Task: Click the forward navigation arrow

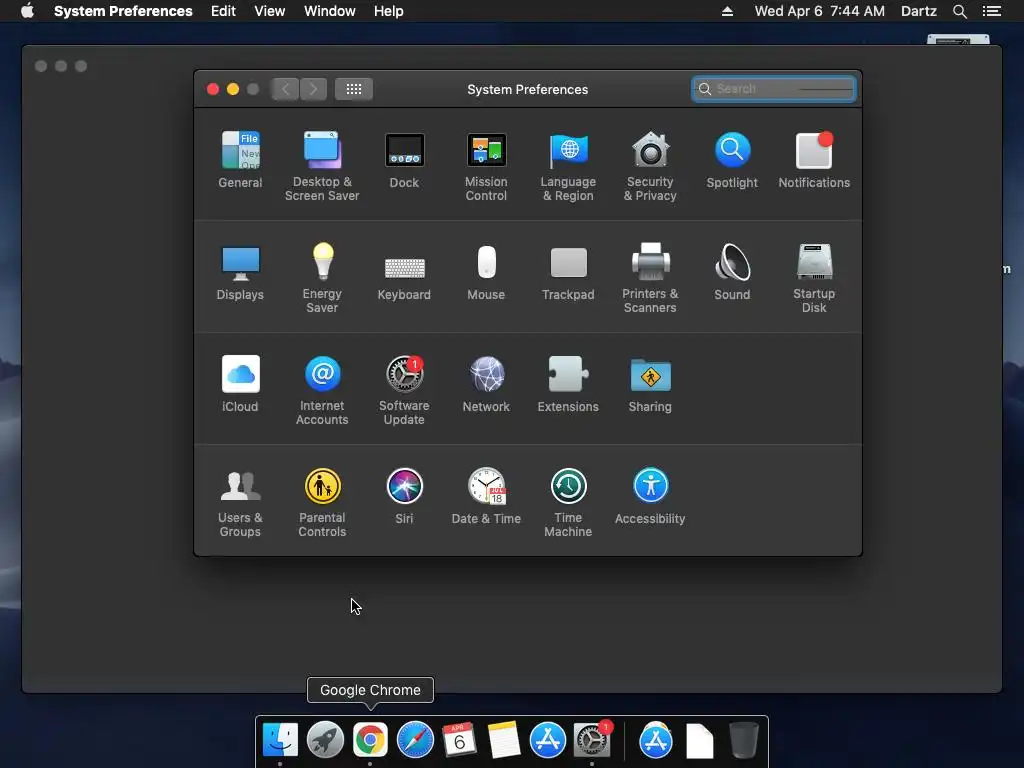Action: [x=313, y=89]
